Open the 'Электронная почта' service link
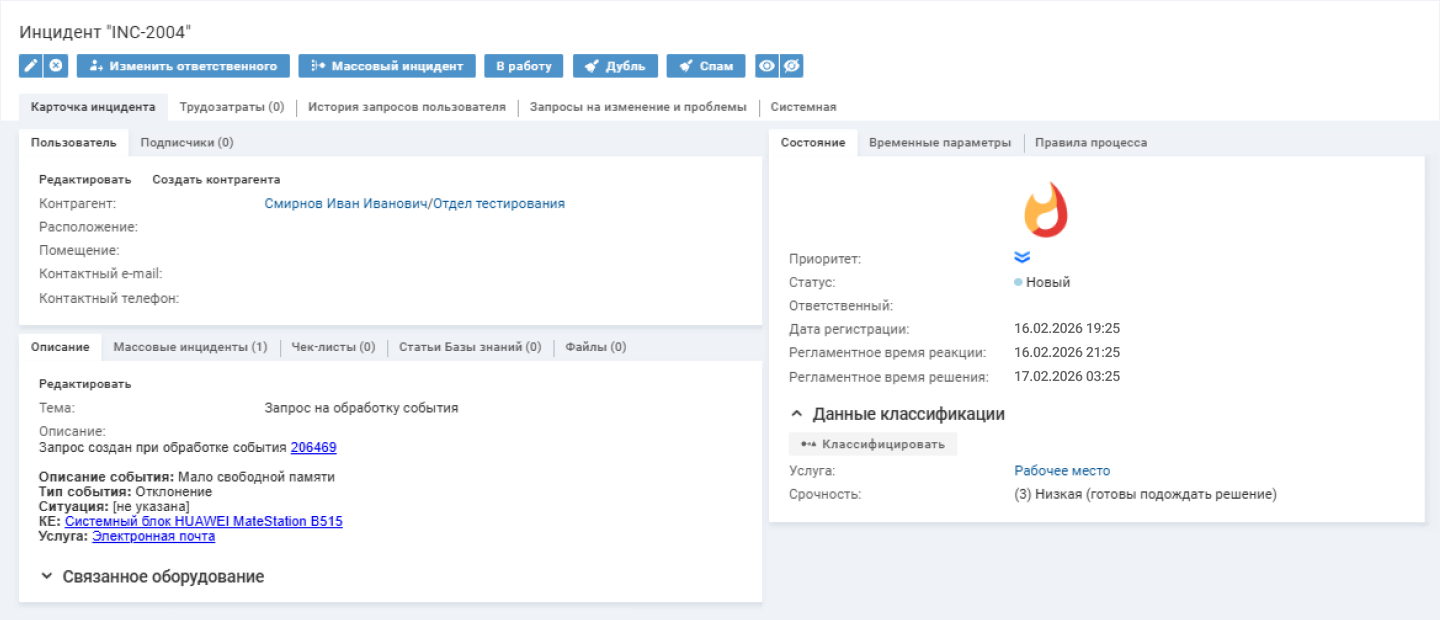 pos(154,536)
